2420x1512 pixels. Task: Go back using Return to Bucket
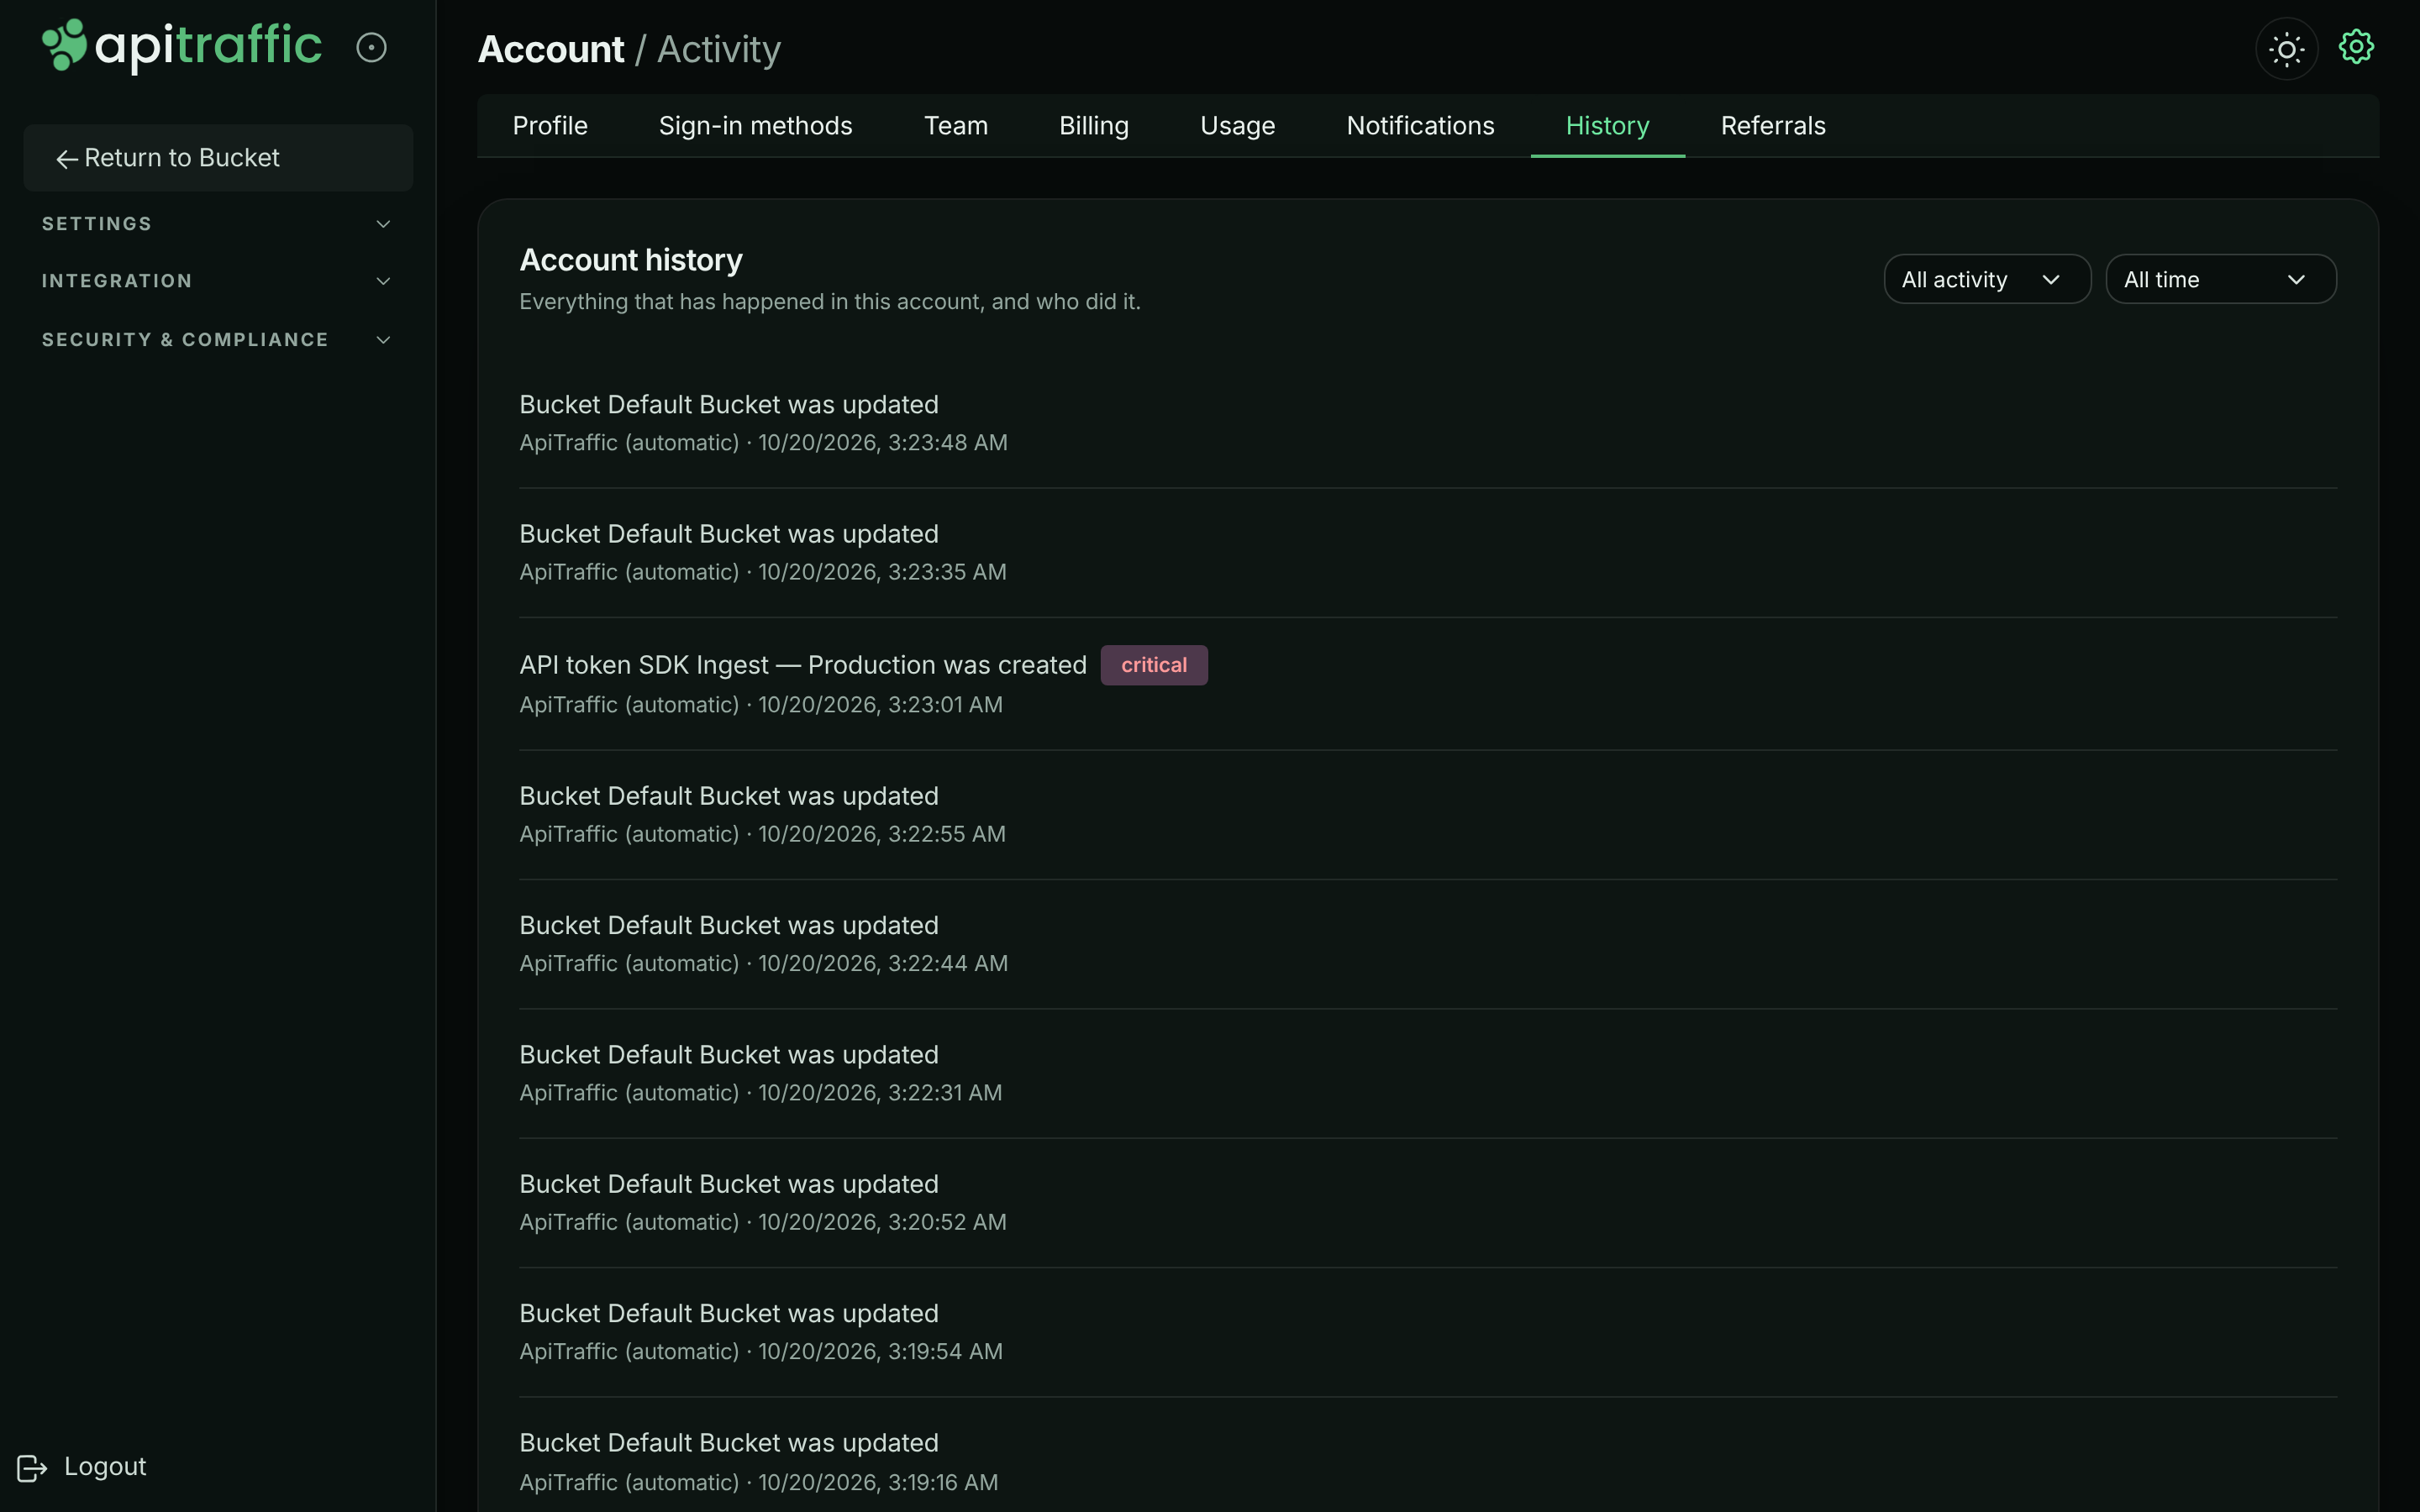[218, 158]
